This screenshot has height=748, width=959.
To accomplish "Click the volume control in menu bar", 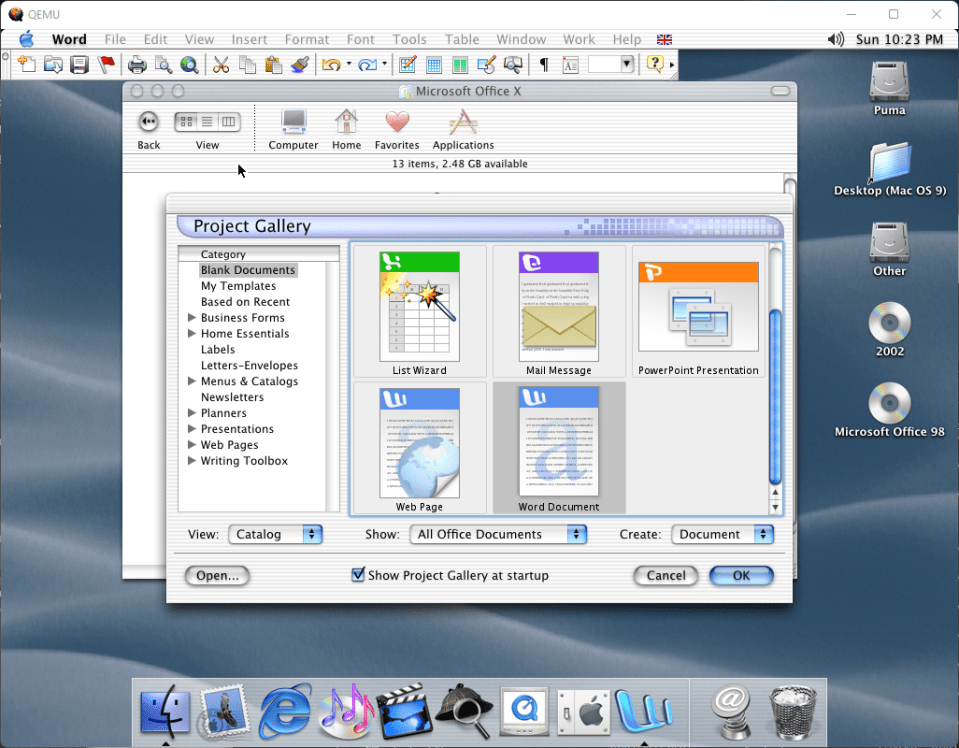I will coord(836,39).
